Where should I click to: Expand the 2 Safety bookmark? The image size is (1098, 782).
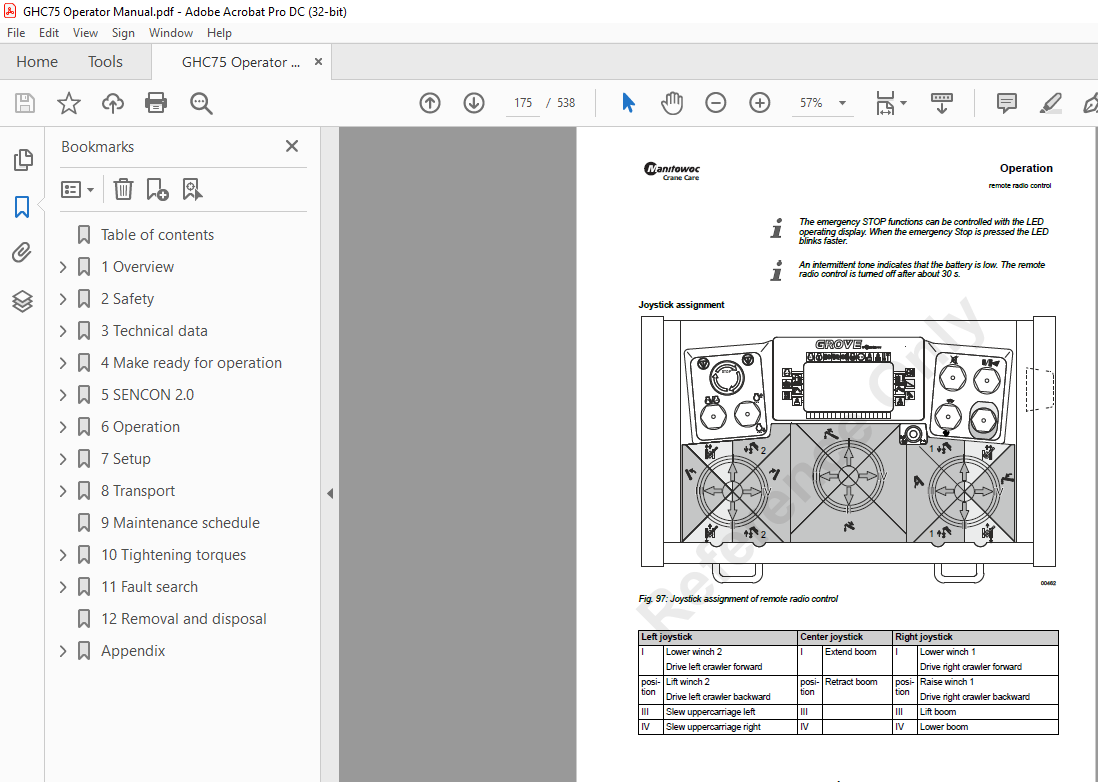point(63,299)
